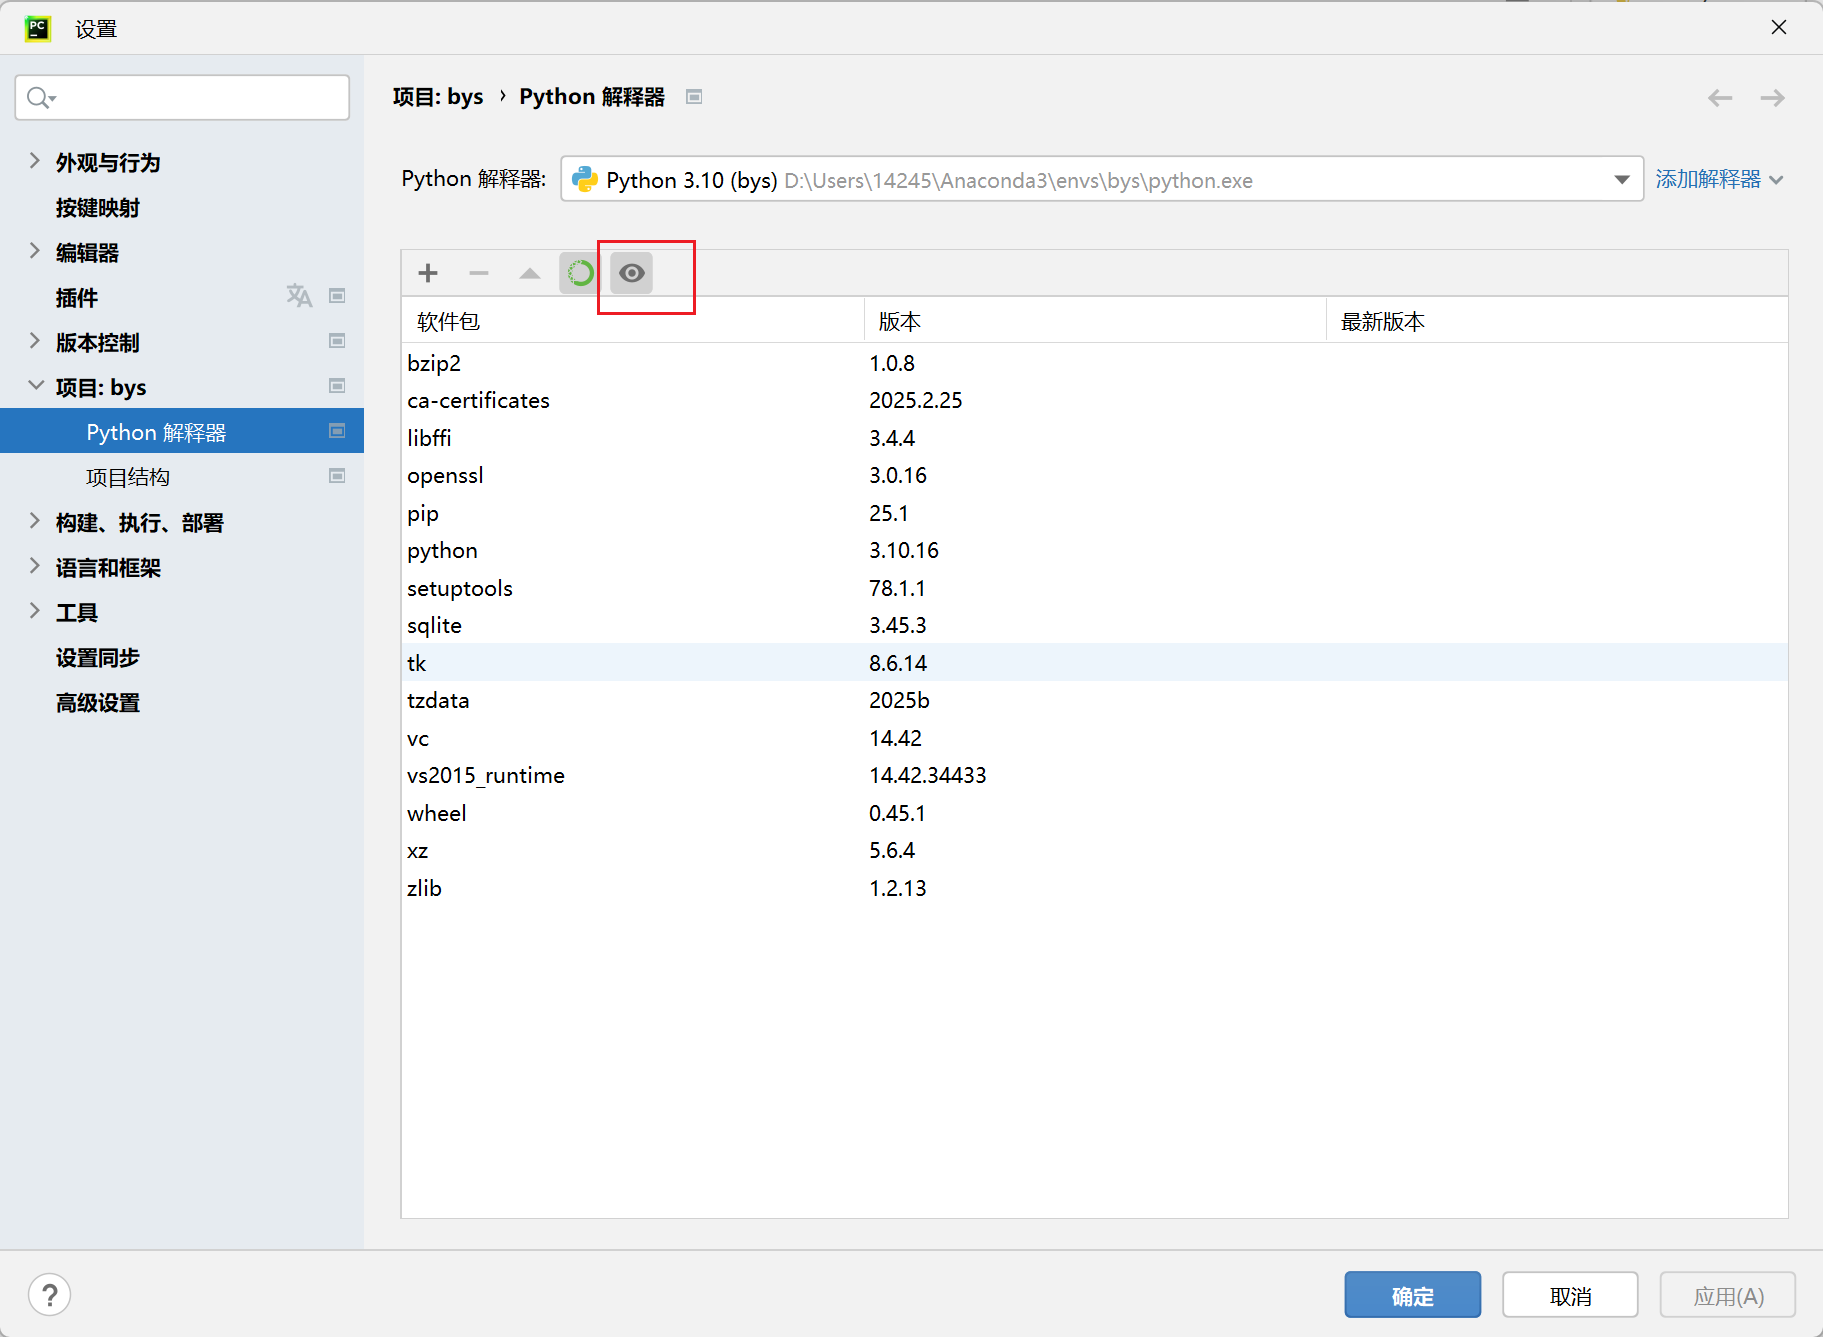The image size is (1823, 1337).
Task: Go forward with the right arrow
Action: [1773, 97]
